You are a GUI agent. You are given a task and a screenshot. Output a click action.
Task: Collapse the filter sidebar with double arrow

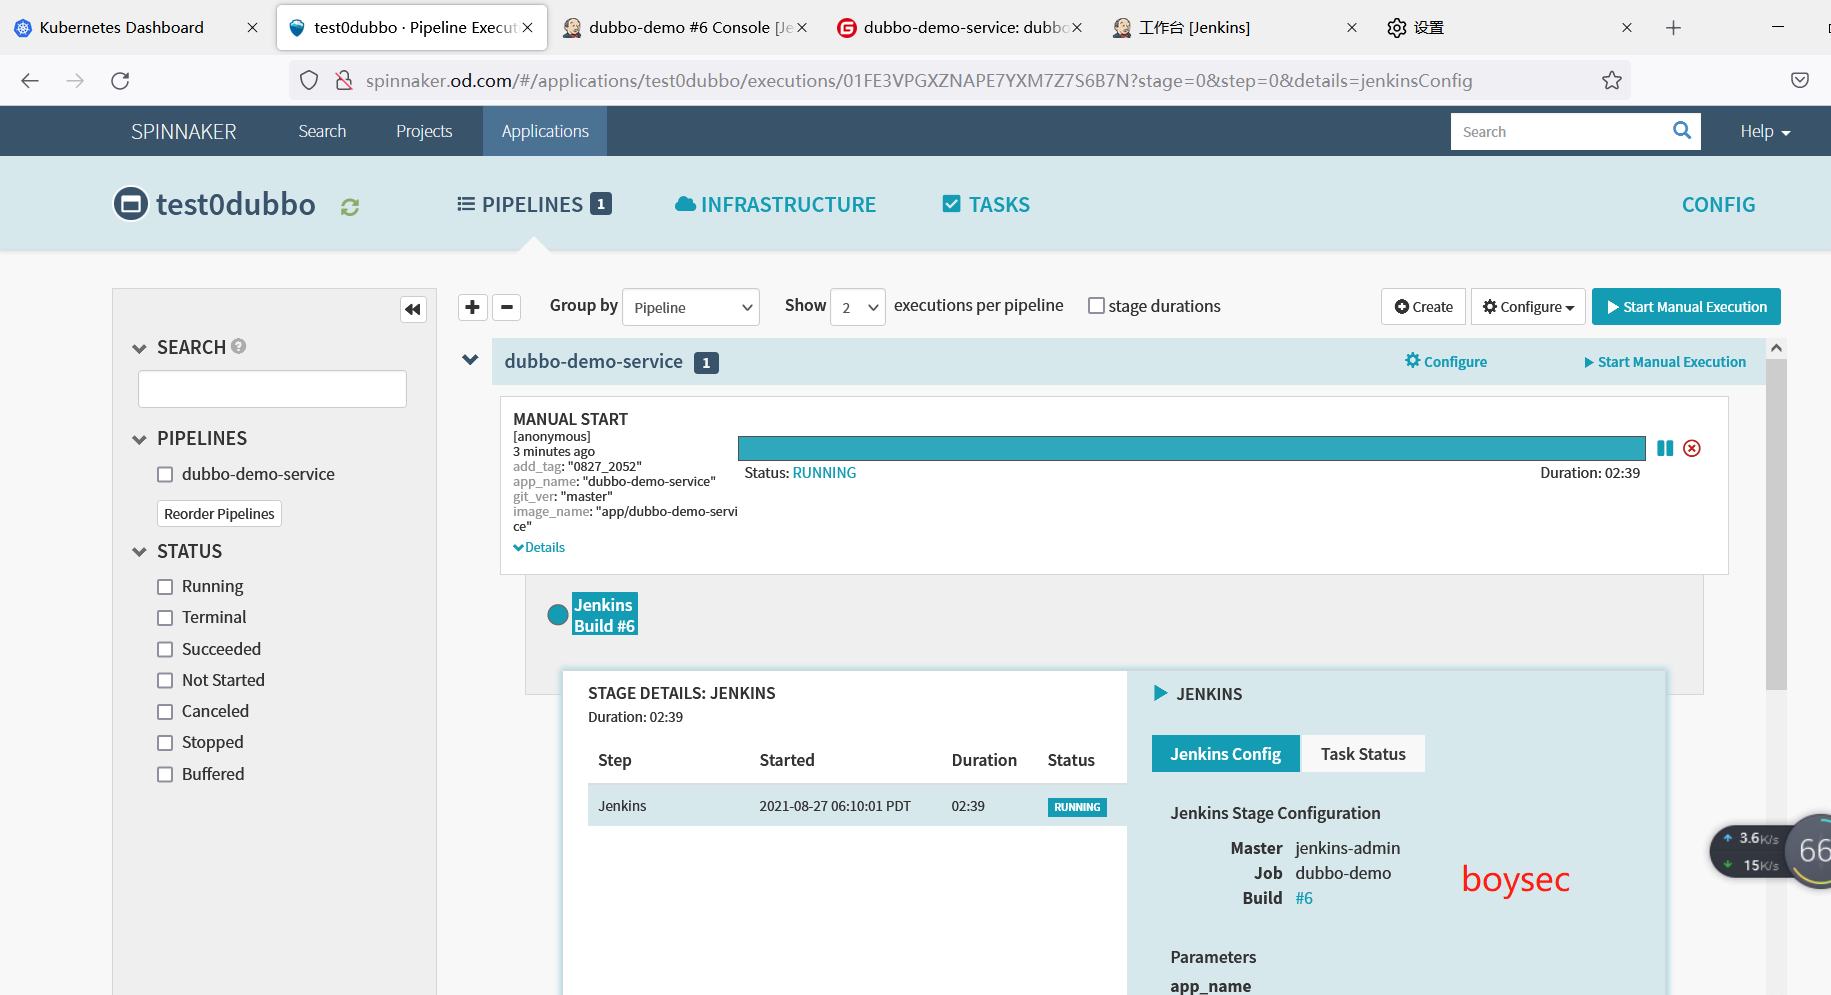[x=413, y=309]
